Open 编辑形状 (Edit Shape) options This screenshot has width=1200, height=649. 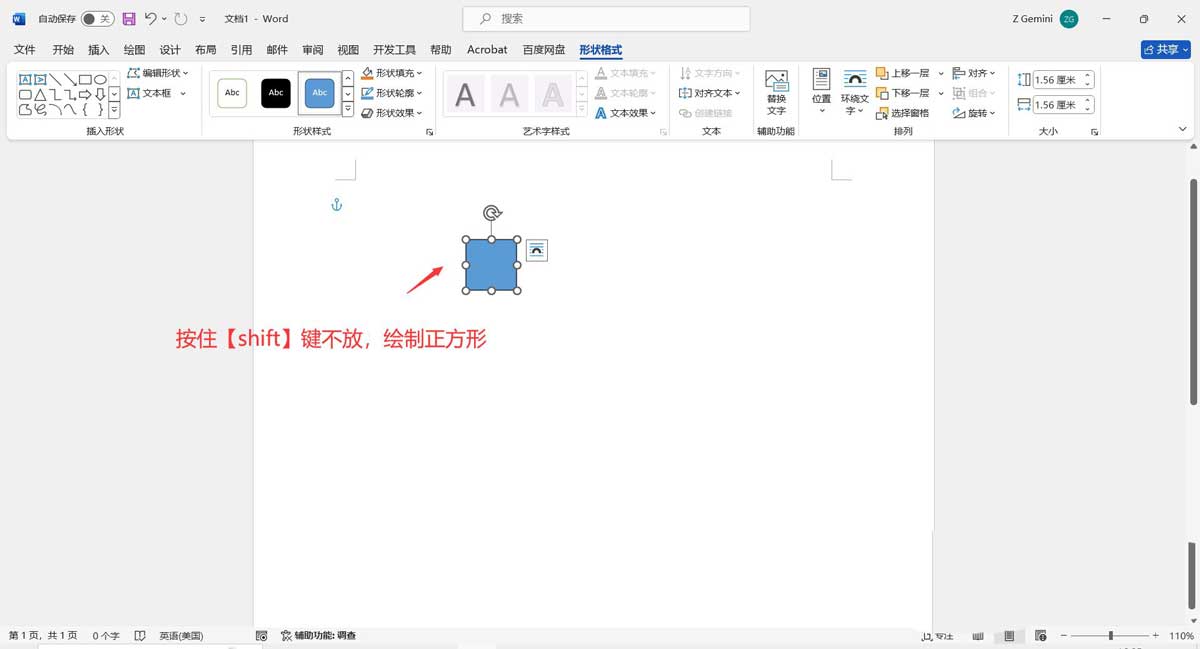pos(158,72)
